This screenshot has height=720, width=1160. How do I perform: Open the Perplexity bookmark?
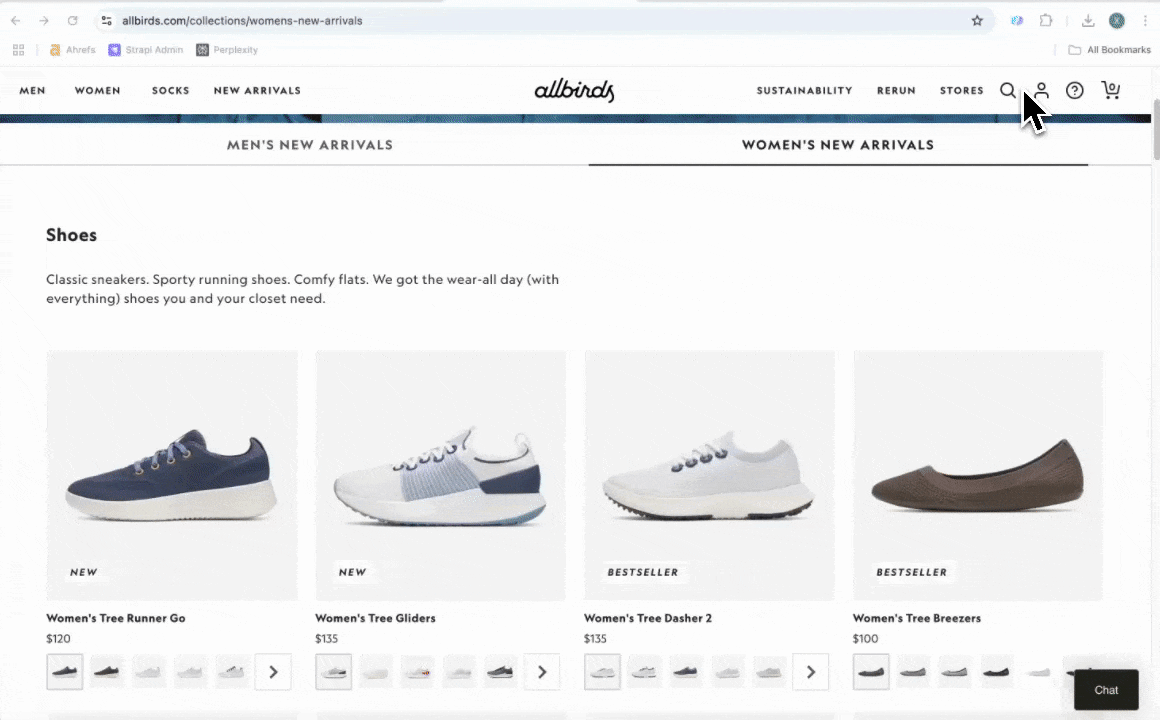point(227,50)
